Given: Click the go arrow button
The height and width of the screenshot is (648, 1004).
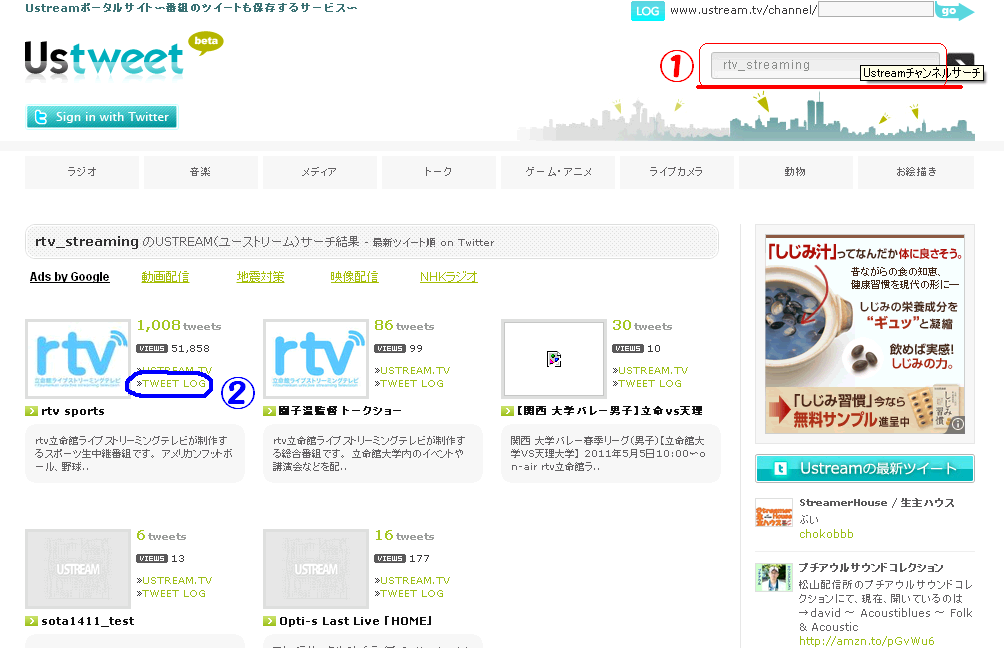Looking at the screenshot, I should pos(954,11).
